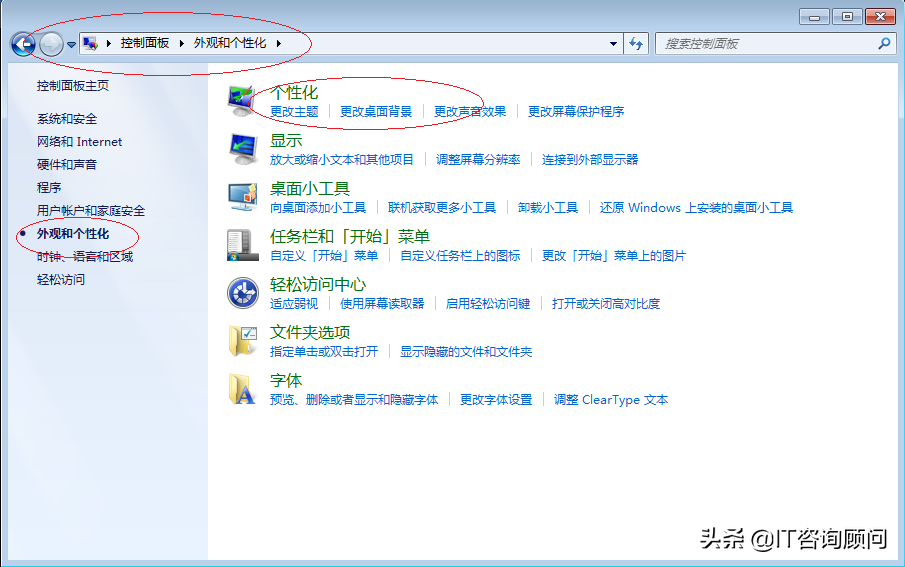This screenshot has height=567, width=905.
Task: Click the 轻松访问中心 round icon
Action: point(242,293)
